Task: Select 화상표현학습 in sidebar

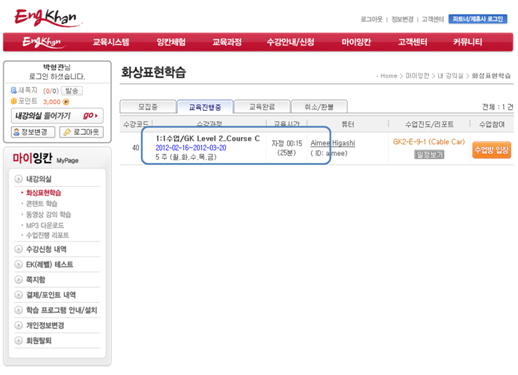Action: tap(44, 193)
